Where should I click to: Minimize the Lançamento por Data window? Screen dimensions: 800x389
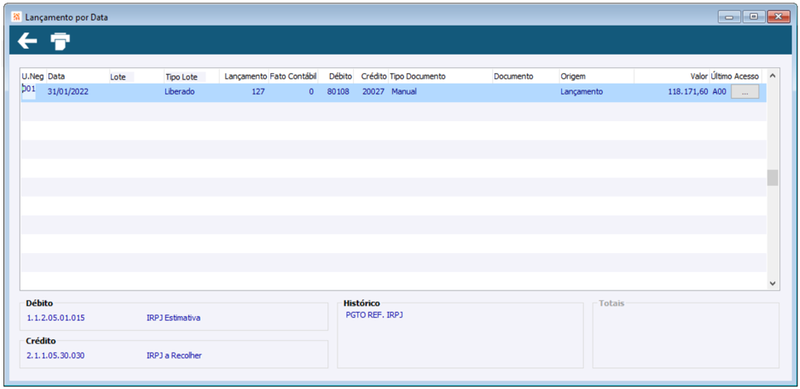point(729,17)
